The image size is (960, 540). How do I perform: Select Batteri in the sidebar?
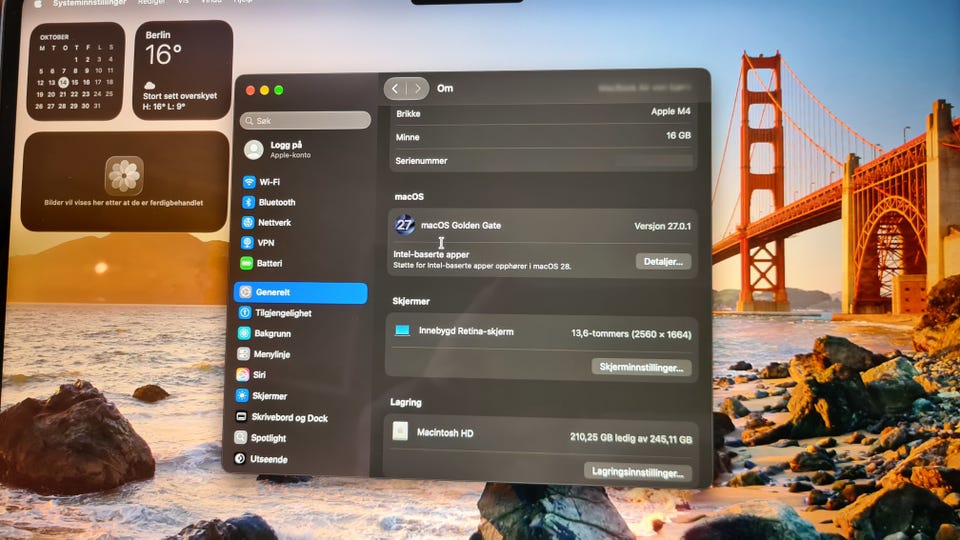pyautogui.click(x=261, y=263)
